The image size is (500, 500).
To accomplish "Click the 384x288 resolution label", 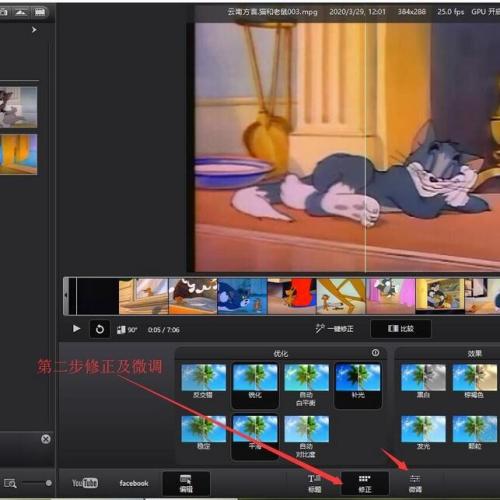I will [x=412, y=12].
